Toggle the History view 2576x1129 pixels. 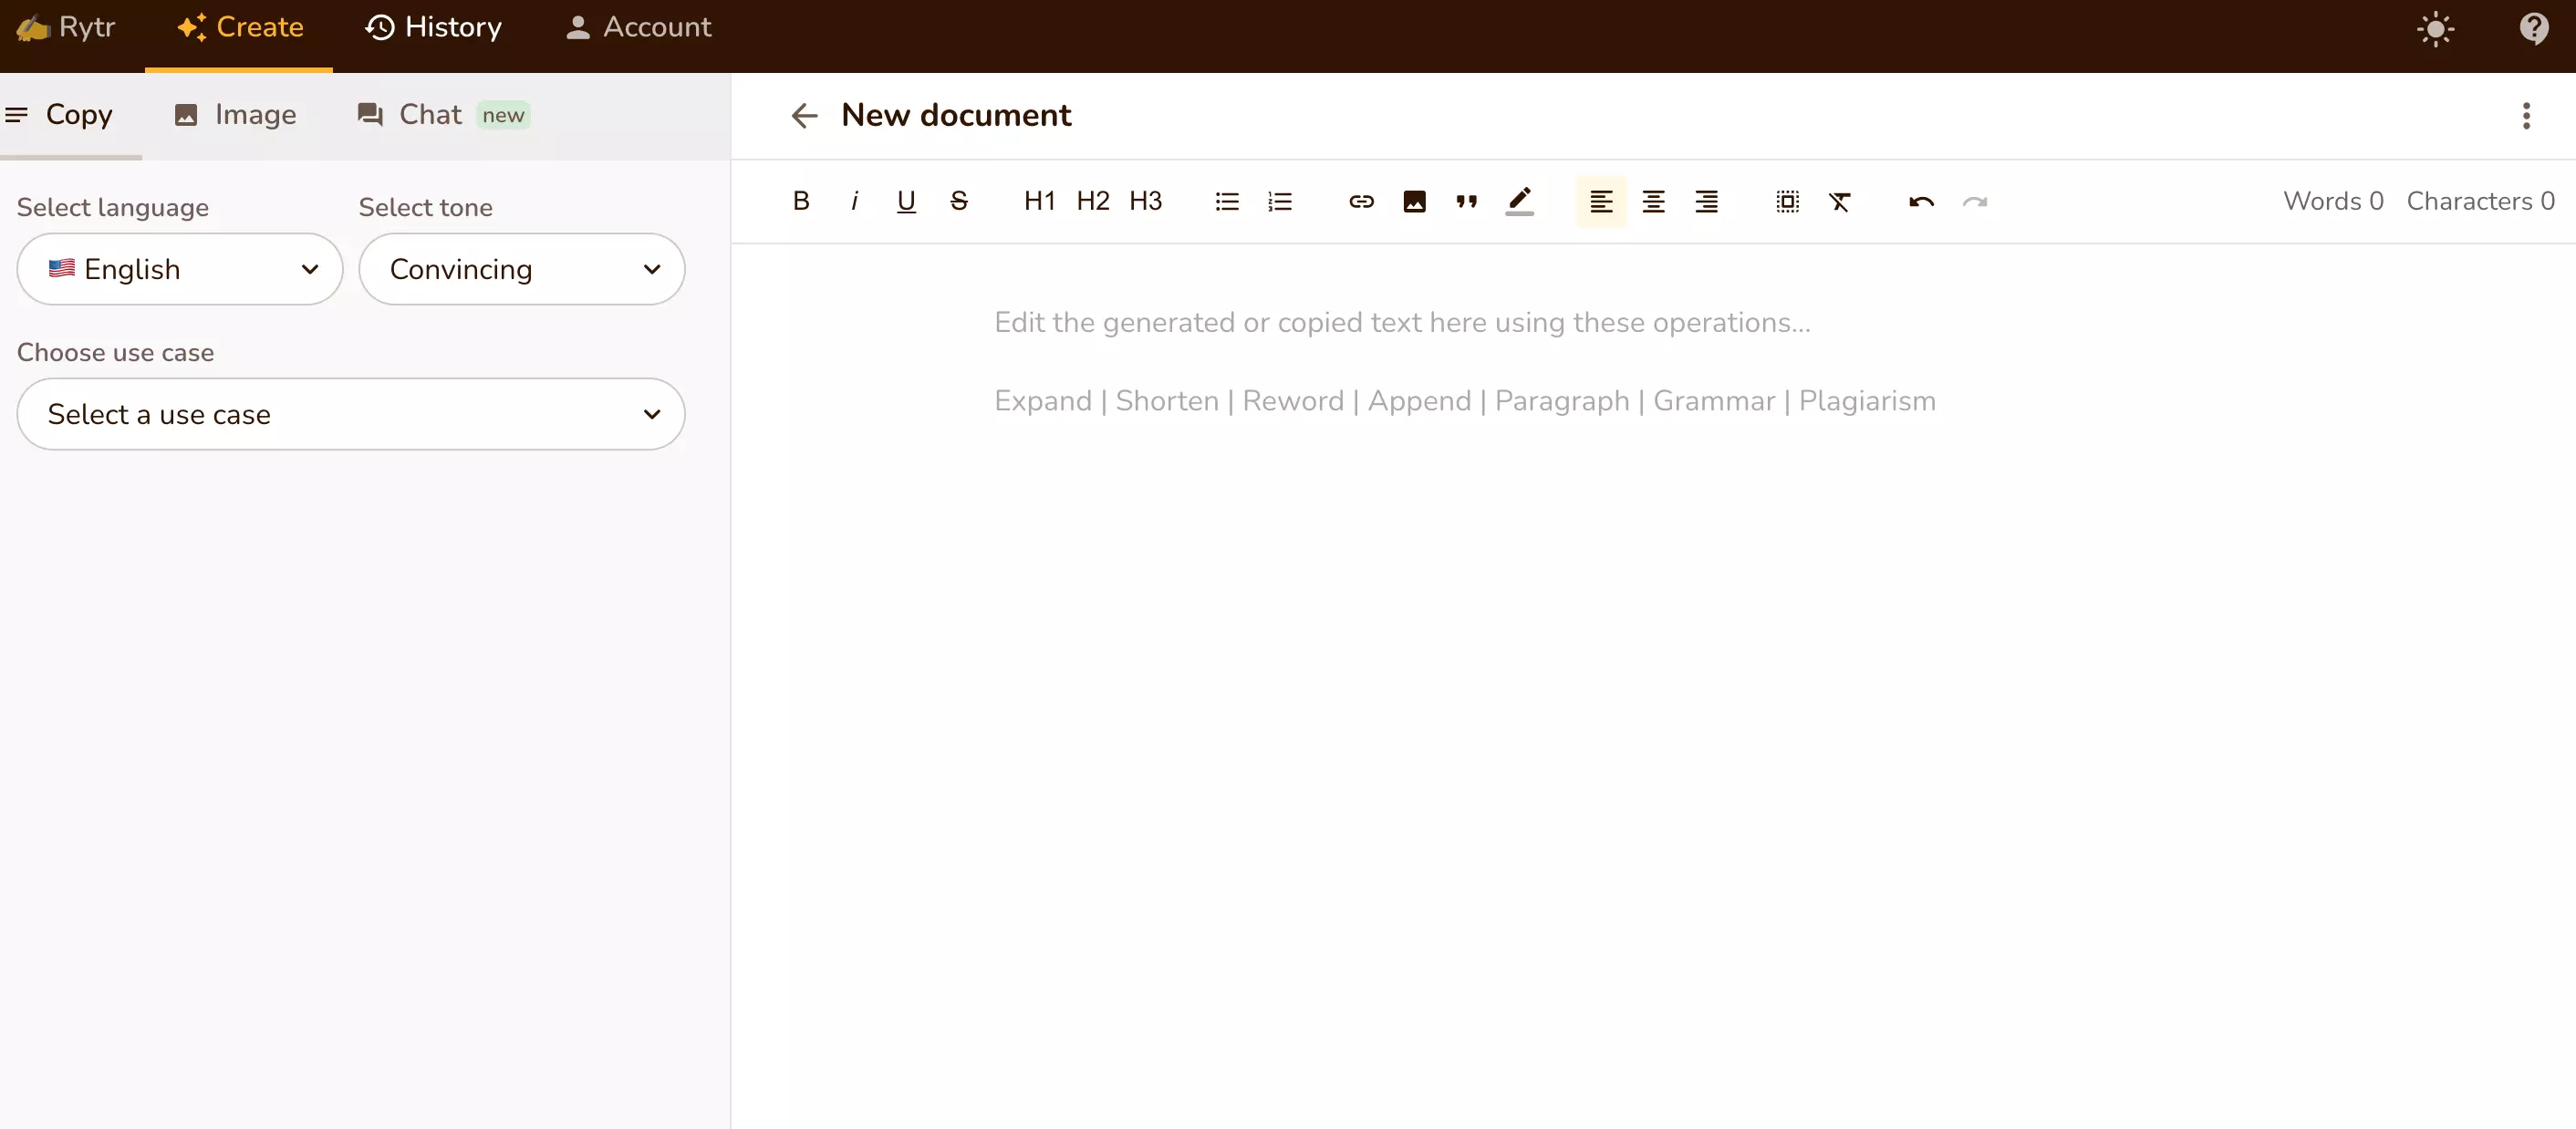435,26
